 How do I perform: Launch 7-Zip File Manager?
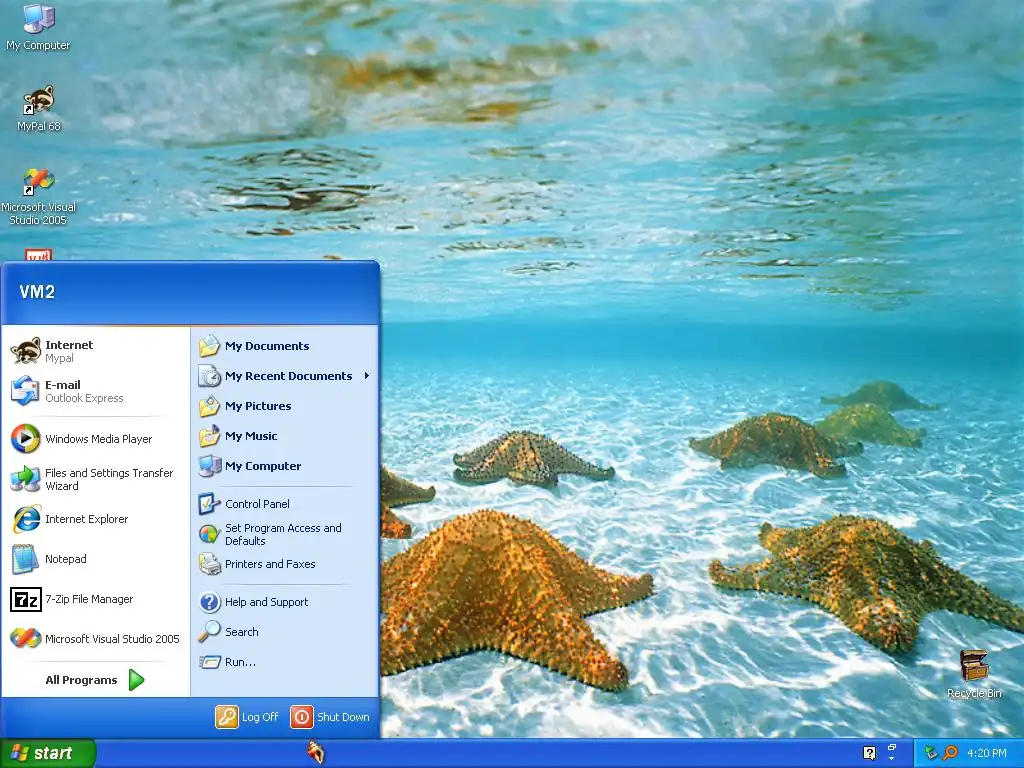pyautogui.click(x=95, y=599)
